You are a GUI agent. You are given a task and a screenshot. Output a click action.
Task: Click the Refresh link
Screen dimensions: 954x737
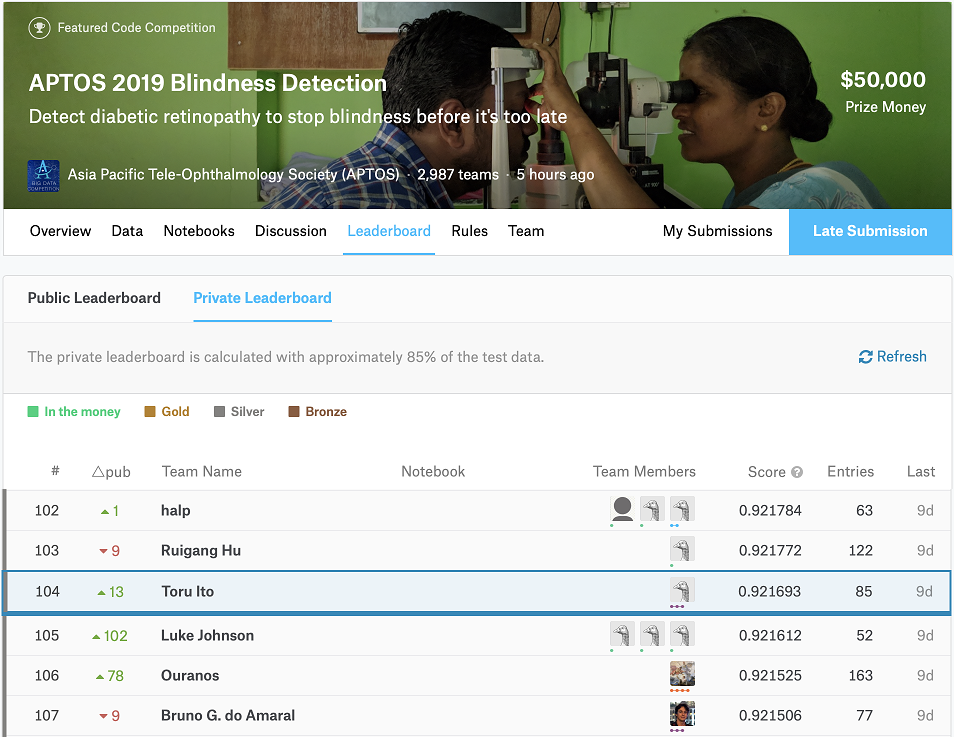tap(893, 357)
